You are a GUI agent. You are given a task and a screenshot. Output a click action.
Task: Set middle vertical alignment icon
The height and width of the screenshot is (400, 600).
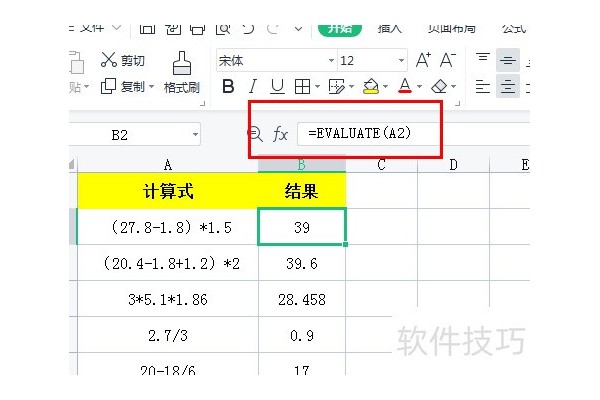(508, 60)
